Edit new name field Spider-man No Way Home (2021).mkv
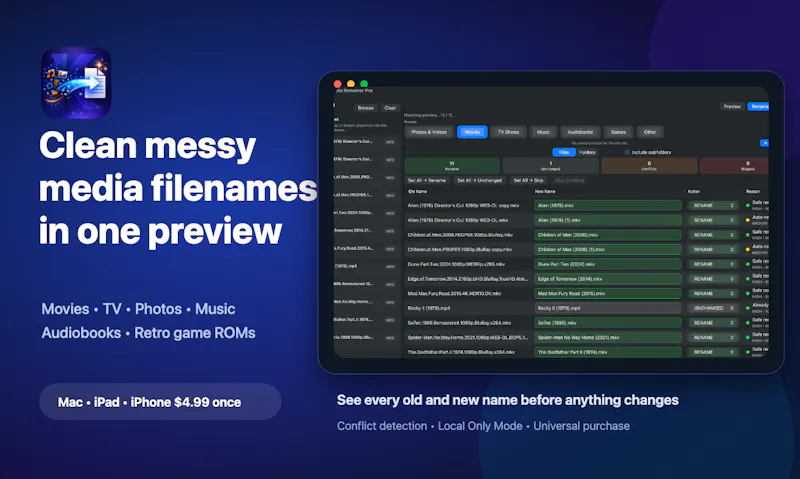Screen dimensions: 800x479 pyautogui.click(x=608, y=338)
